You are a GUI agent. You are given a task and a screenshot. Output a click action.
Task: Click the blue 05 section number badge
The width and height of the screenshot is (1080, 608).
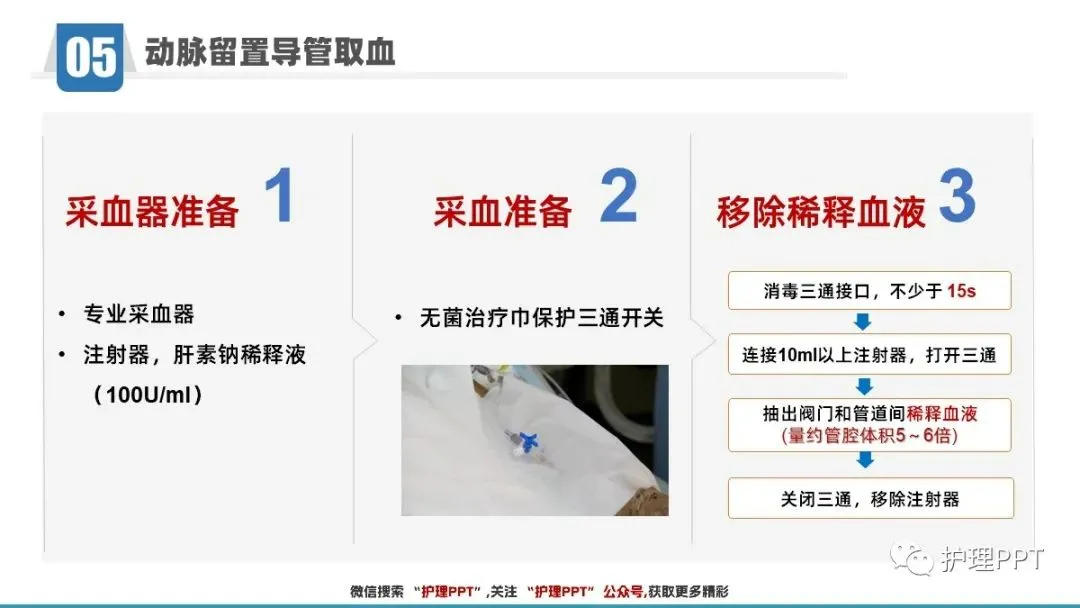pyautogui.click(x=90, y=57)
